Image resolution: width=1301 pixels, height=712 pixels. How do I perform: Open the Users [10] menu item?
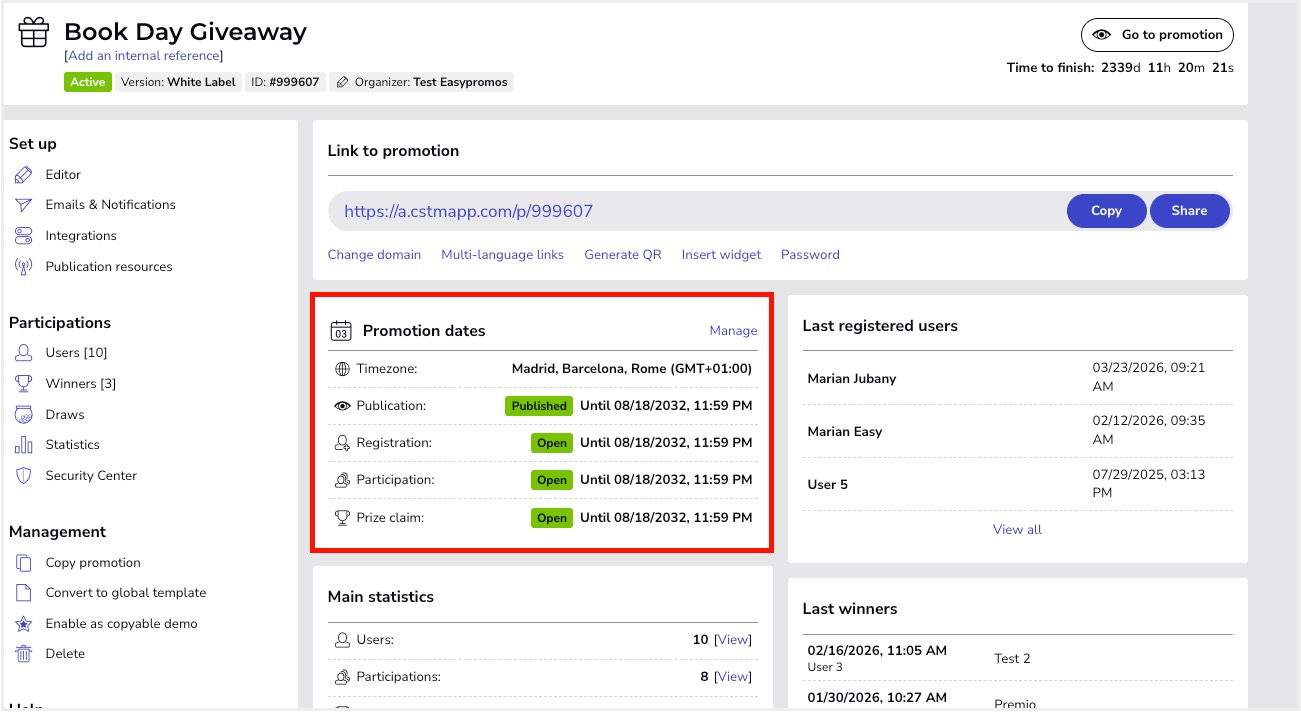[76, 353]
